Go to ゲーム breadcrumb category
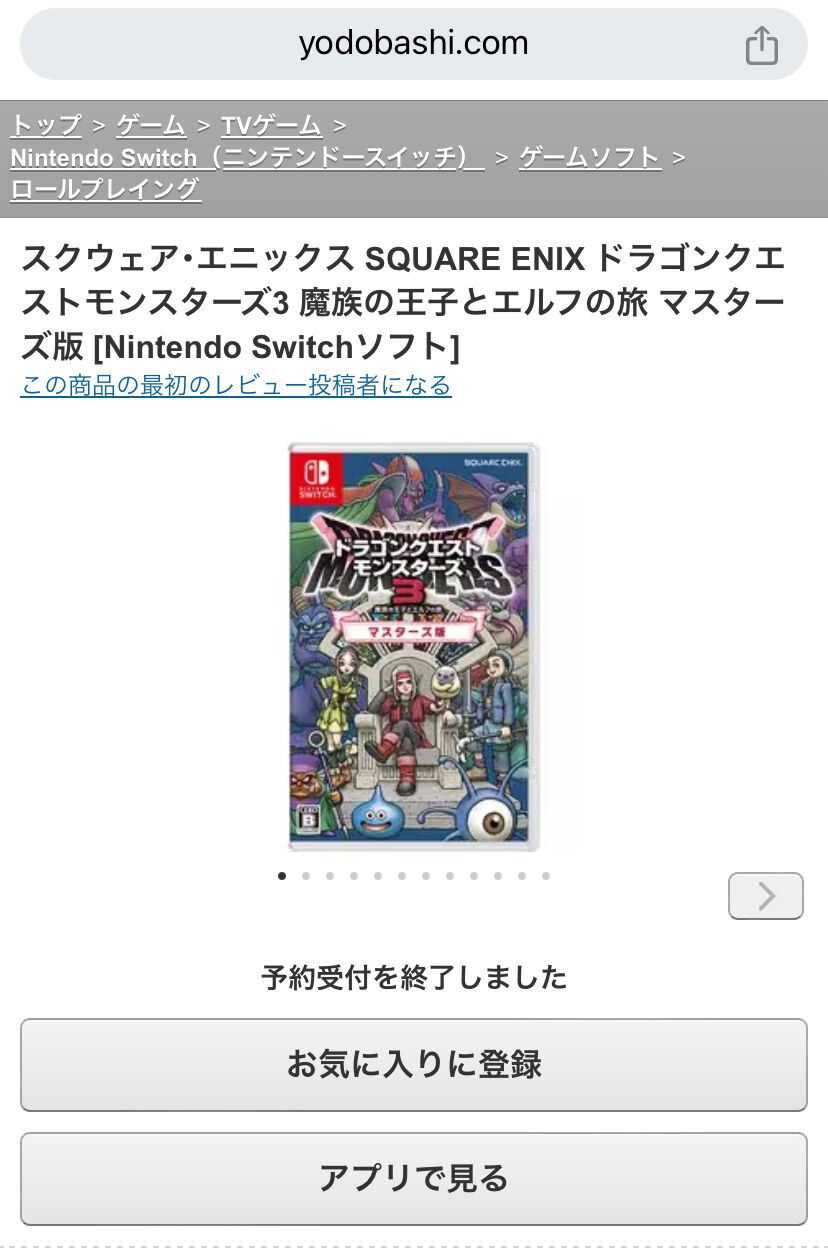 coord(151,125)
